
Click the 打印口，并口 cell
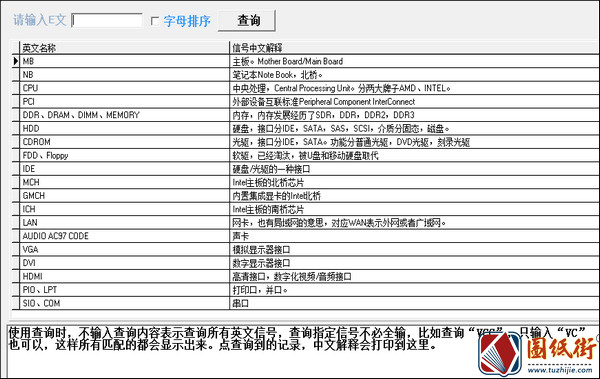point(414,290)
